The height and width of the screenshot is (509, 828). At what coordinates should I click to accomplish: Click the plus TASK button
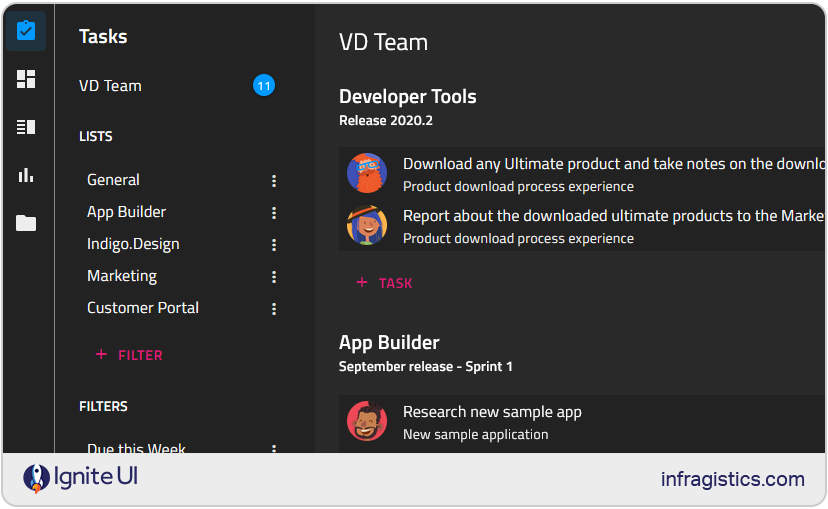click(x=384, y=283)
